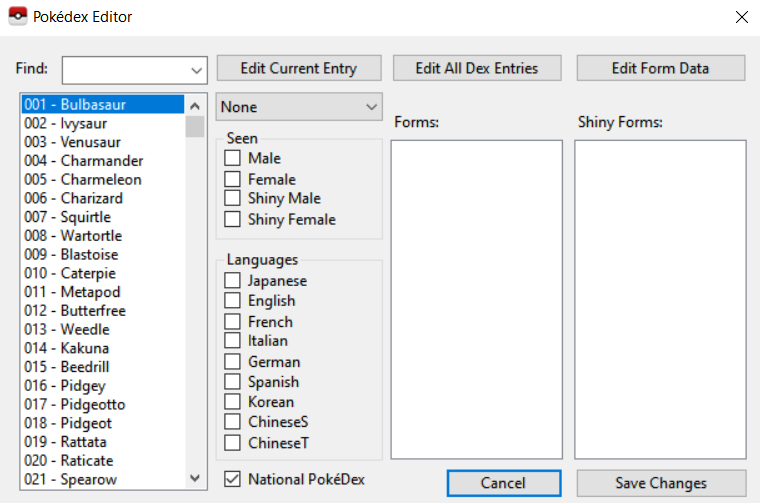Screen dimensions: 760x503
Task: Select 015 - Beedrill row
Action: click(103, 367)
